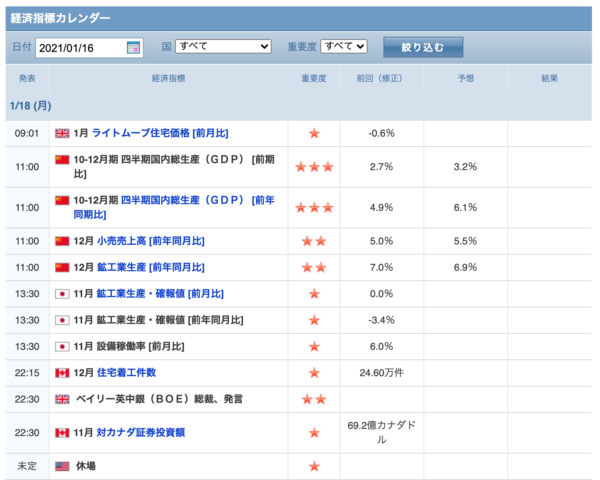Click previous value 4.9%

[x=382, y=207]
